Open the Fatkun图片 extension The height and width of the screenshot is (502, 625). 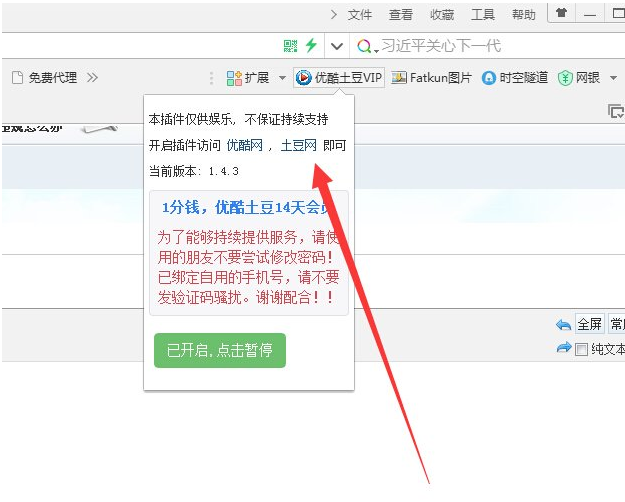[x=432, y=77]
